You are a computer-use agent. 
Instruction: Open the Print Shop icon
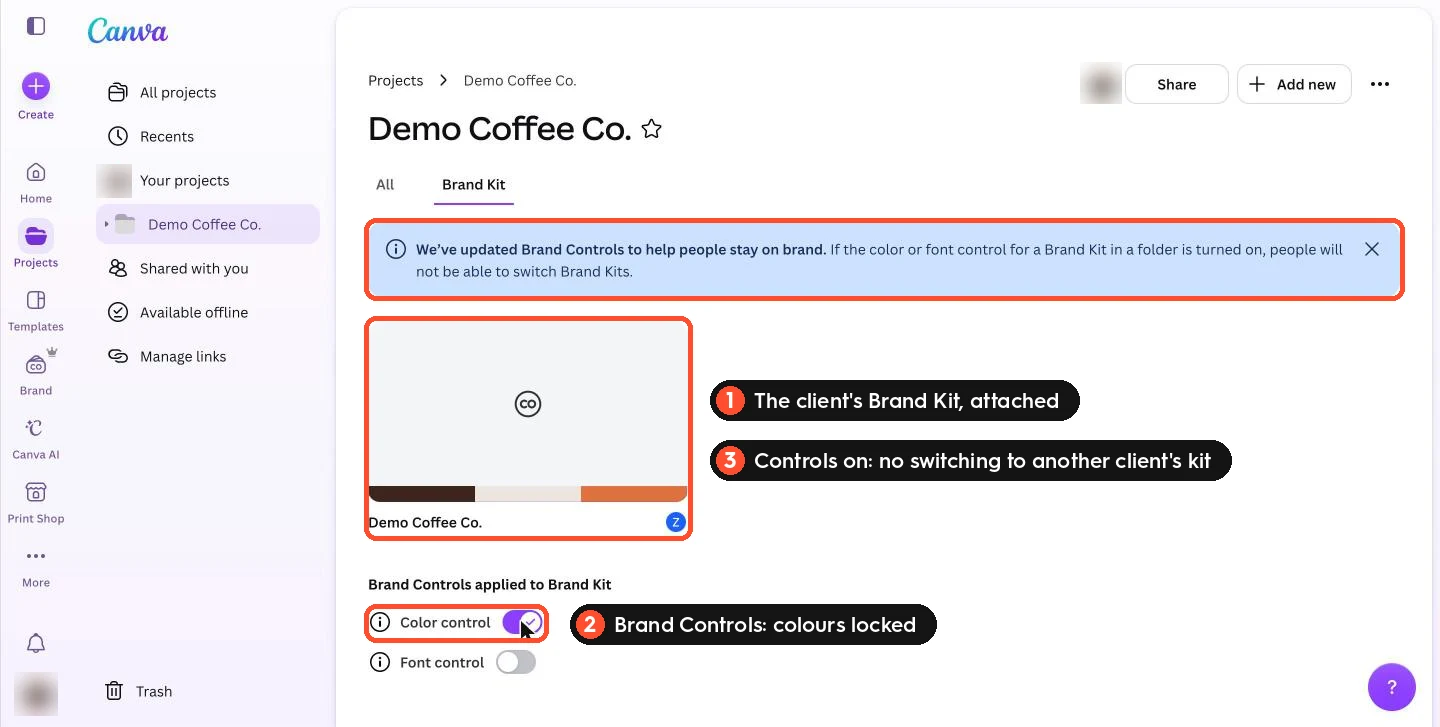(36, 502)
